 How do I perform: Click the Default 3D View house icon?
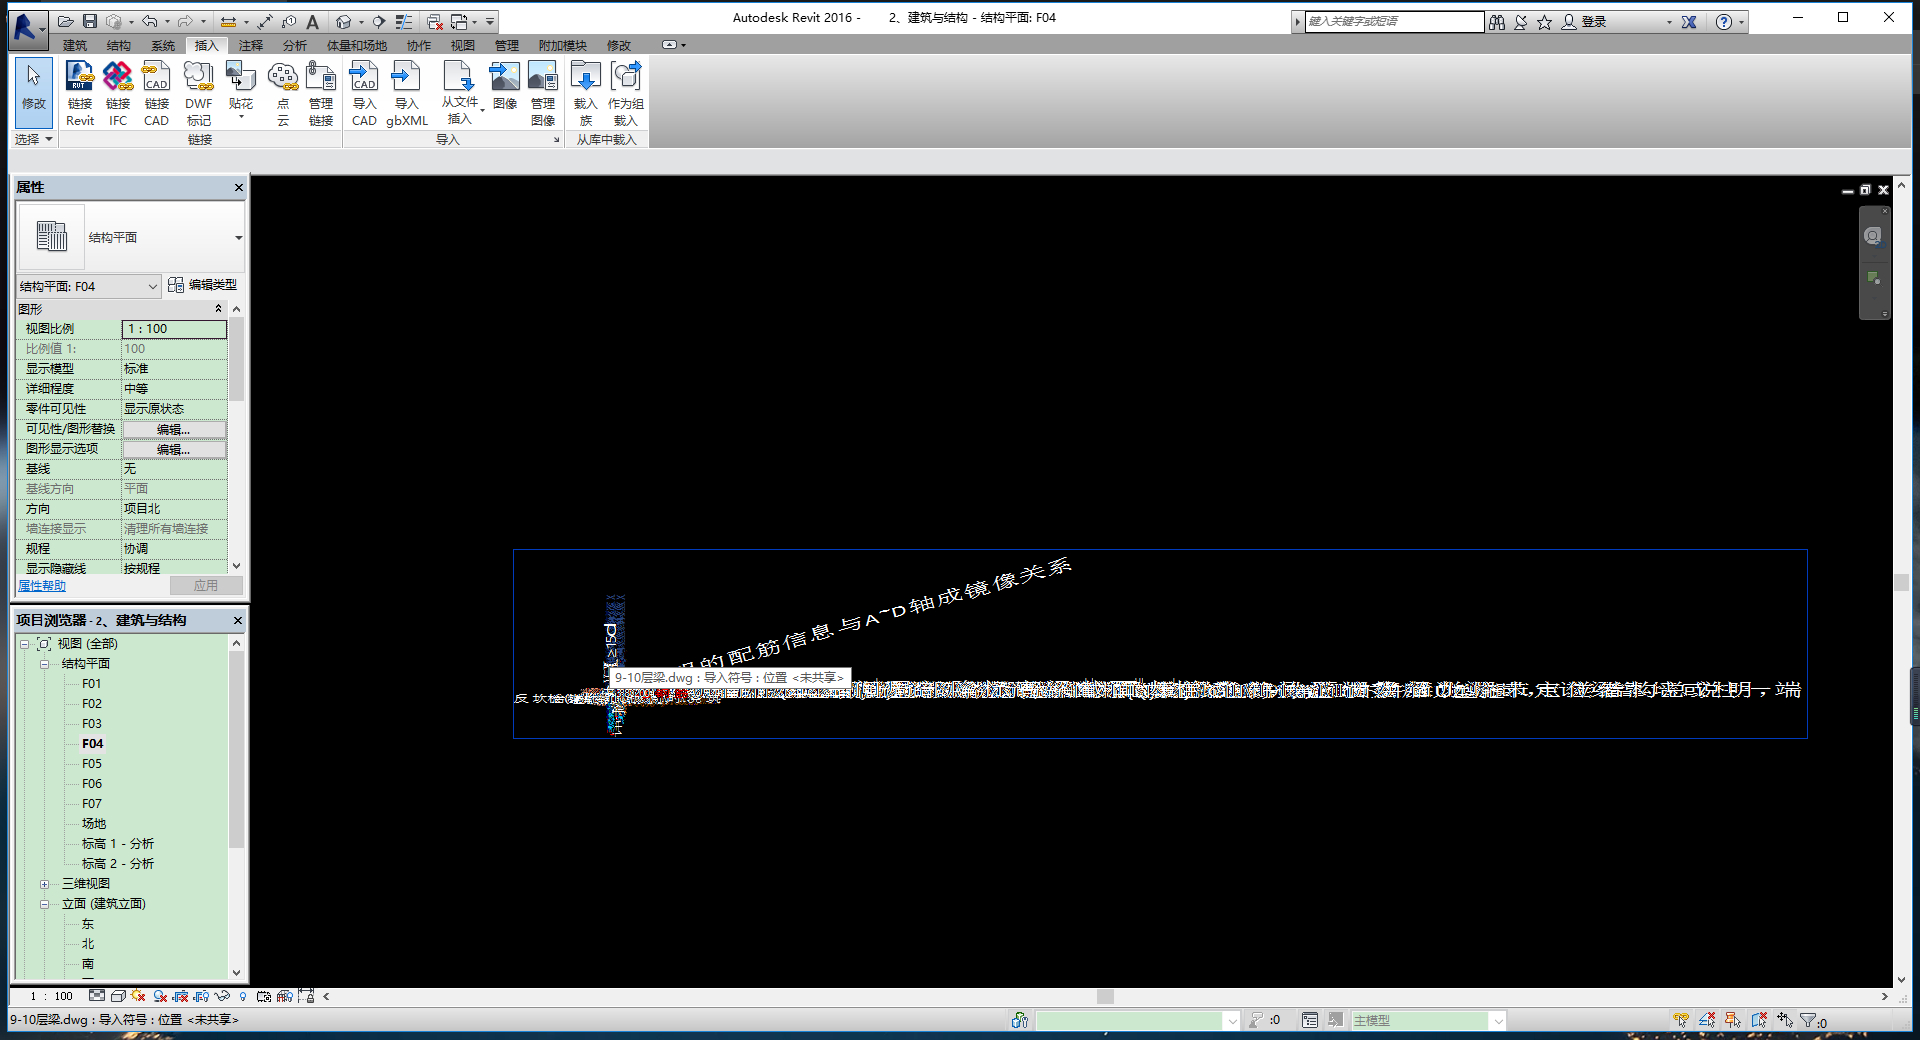tap(343, 21)
